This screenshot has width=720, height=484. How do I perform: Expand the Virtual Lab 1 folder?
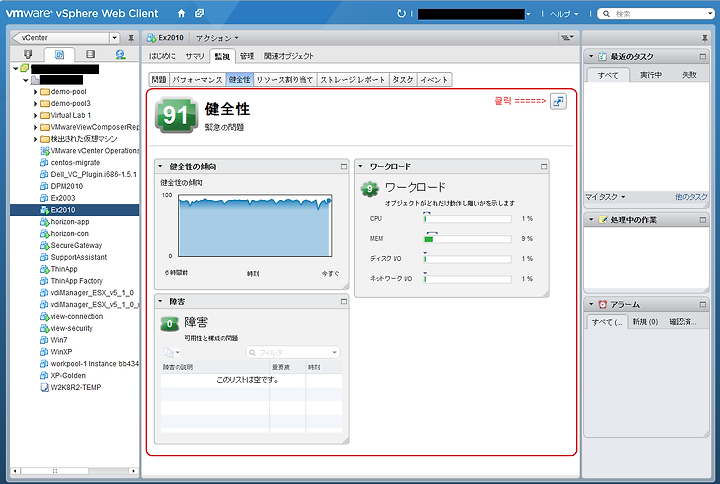pos(35,115)
